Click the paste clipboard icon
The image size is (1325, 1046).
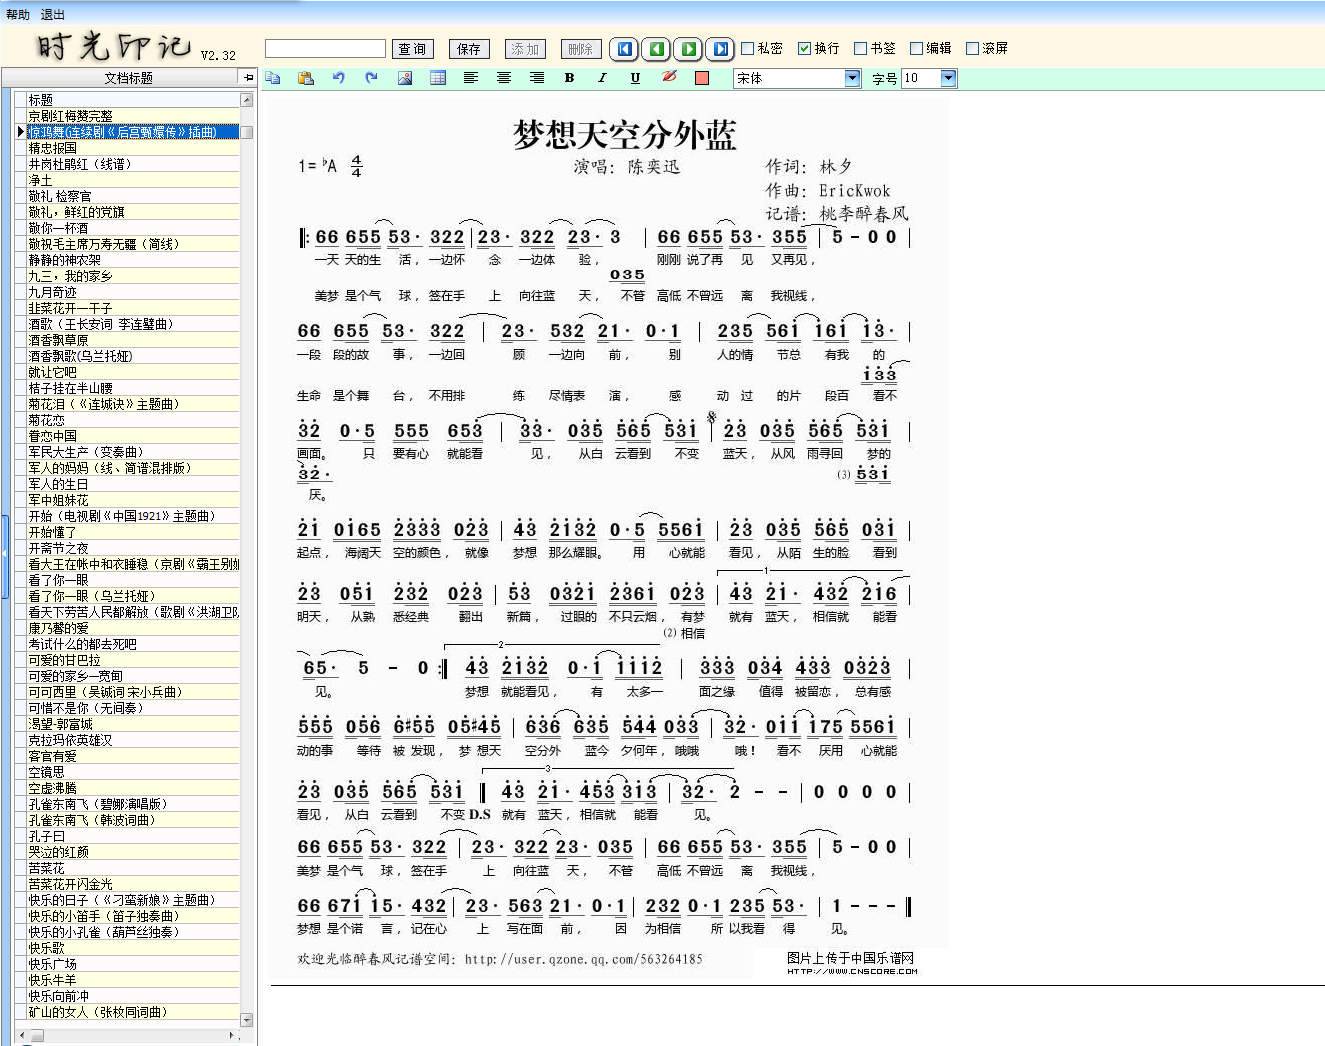306,78
